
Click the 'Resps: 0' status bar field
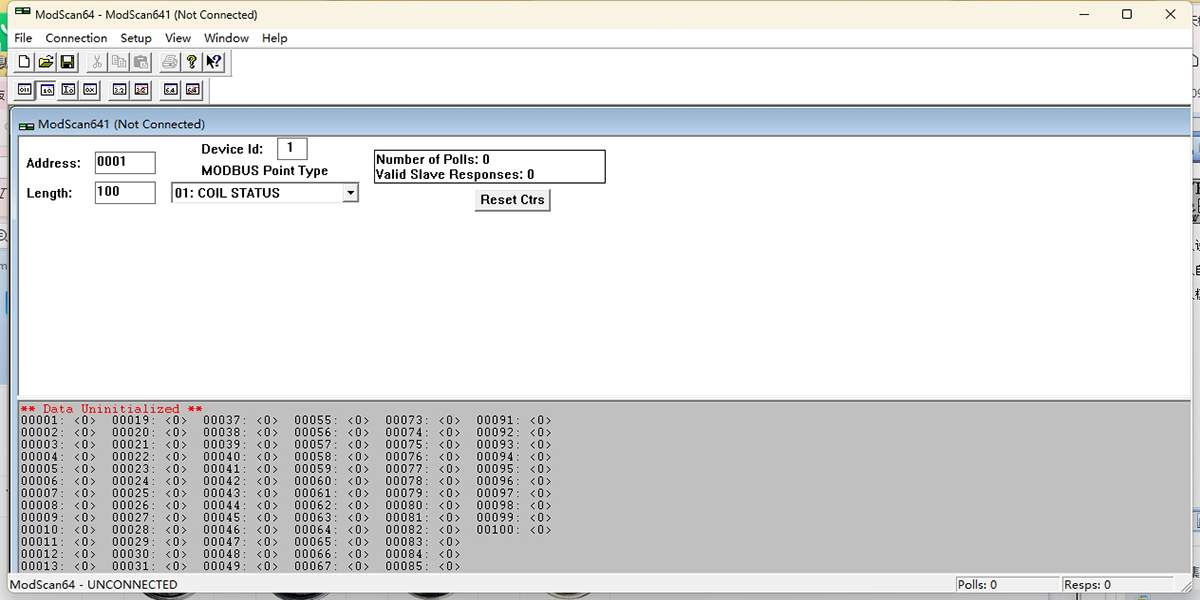pos(1117,585)
